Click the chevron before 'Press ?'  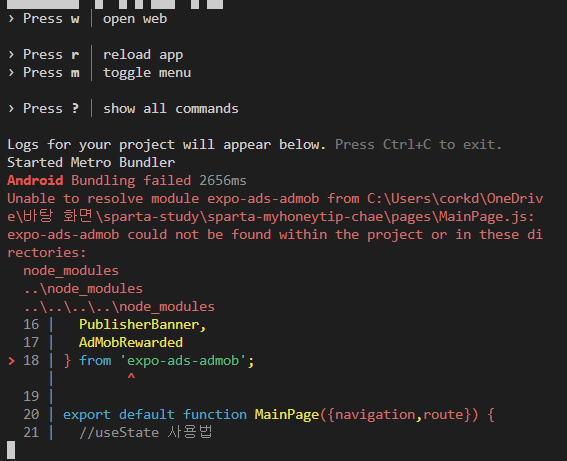pyautogui.click(x=12, y=108)
